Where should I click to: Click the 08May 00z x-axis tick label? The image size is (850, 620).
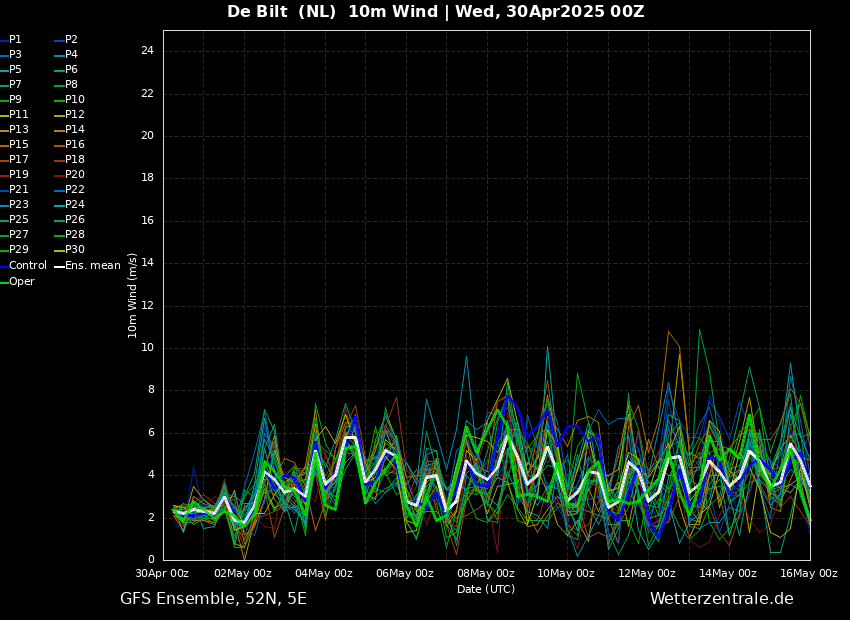pos(486,574)
